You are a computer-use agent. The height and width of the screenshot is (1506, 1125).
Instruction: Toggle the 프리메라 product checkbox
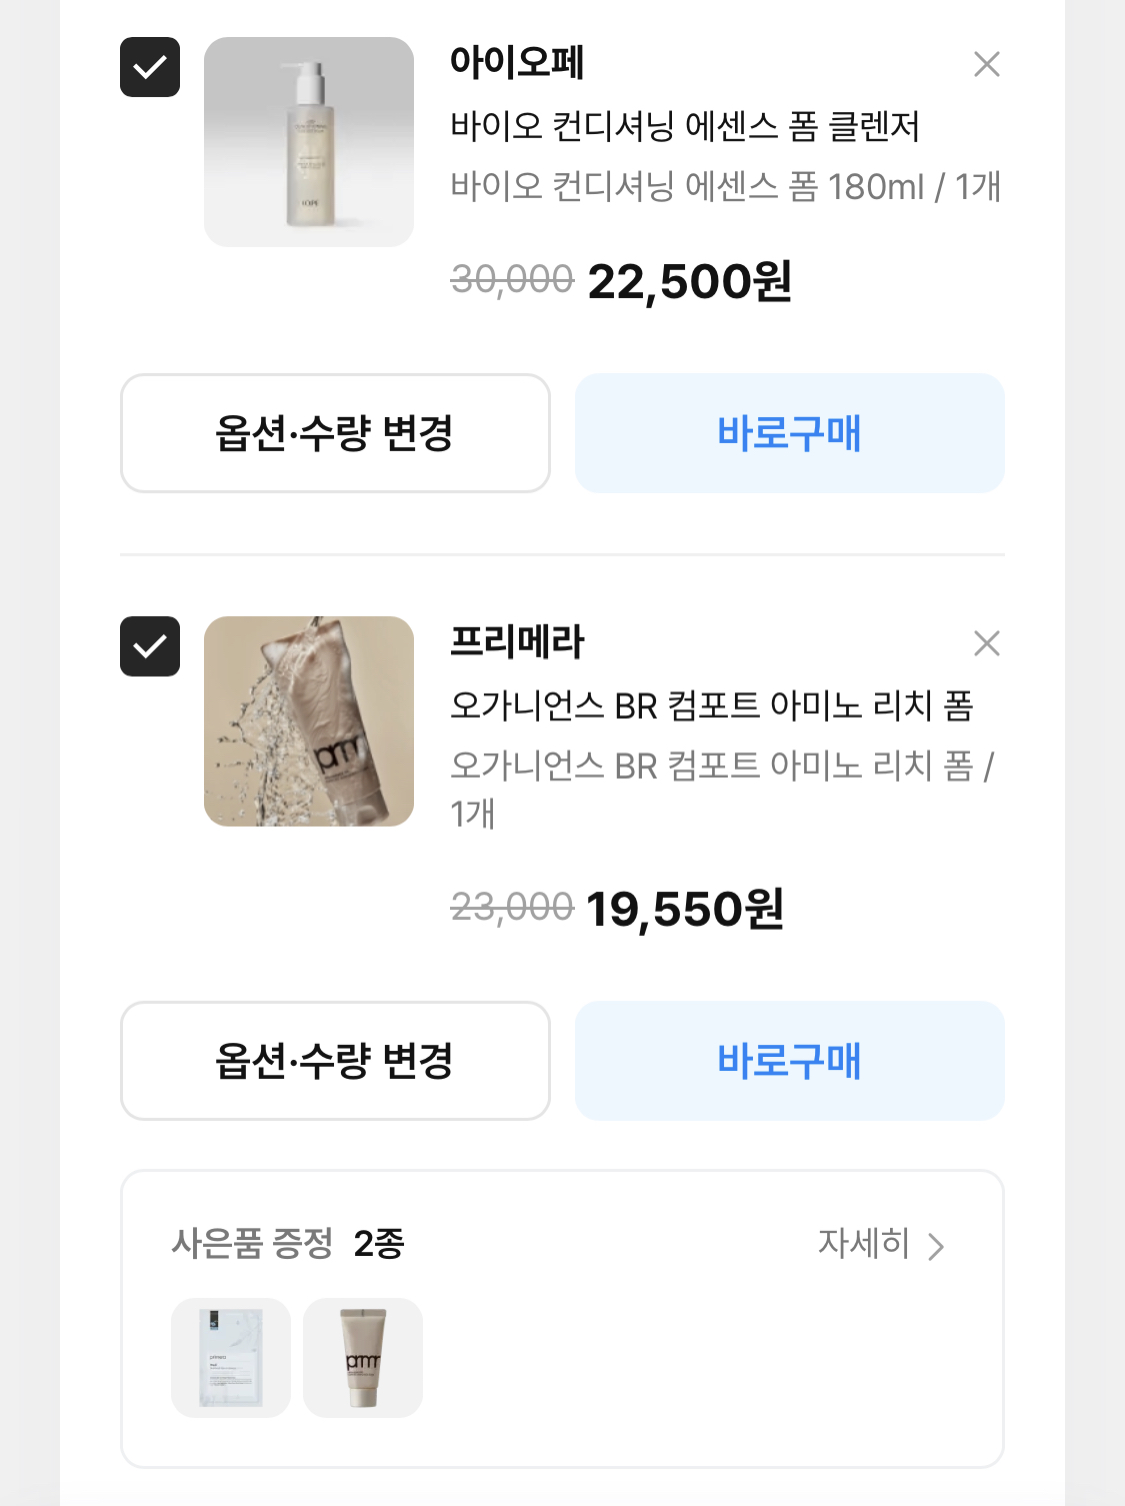click(x=150, y=646)
